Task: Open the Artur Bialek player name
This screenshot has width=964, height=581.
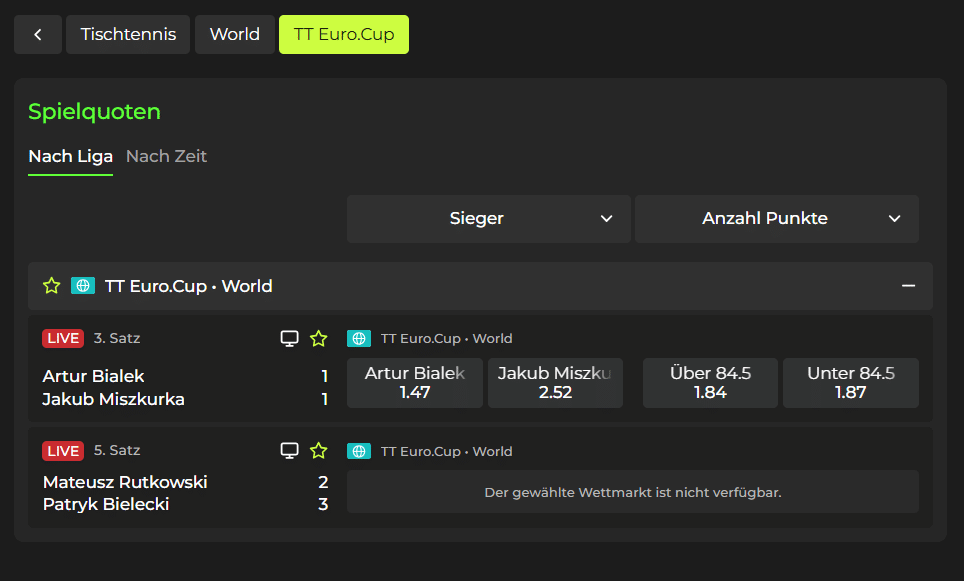Action: pyautogui.click(x=93, y=376)
